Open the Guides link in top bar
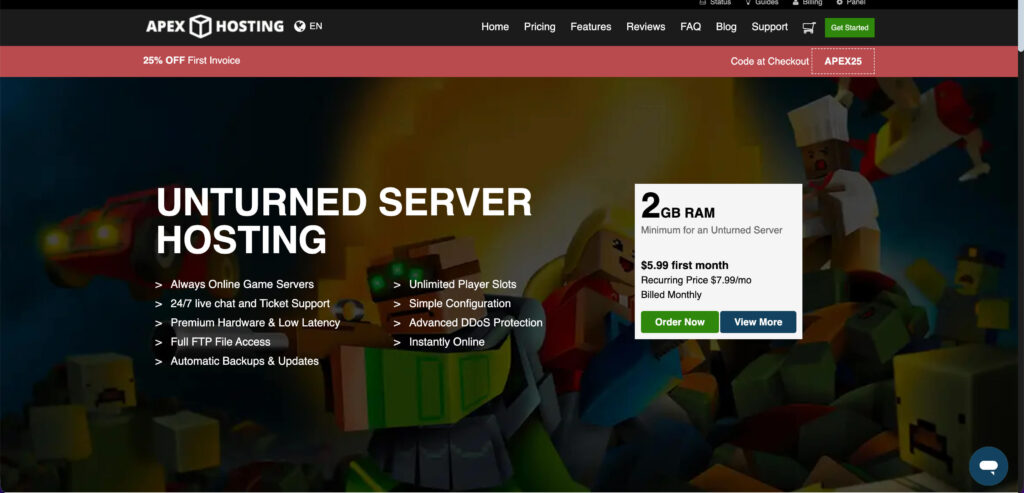 pos(761,3)
